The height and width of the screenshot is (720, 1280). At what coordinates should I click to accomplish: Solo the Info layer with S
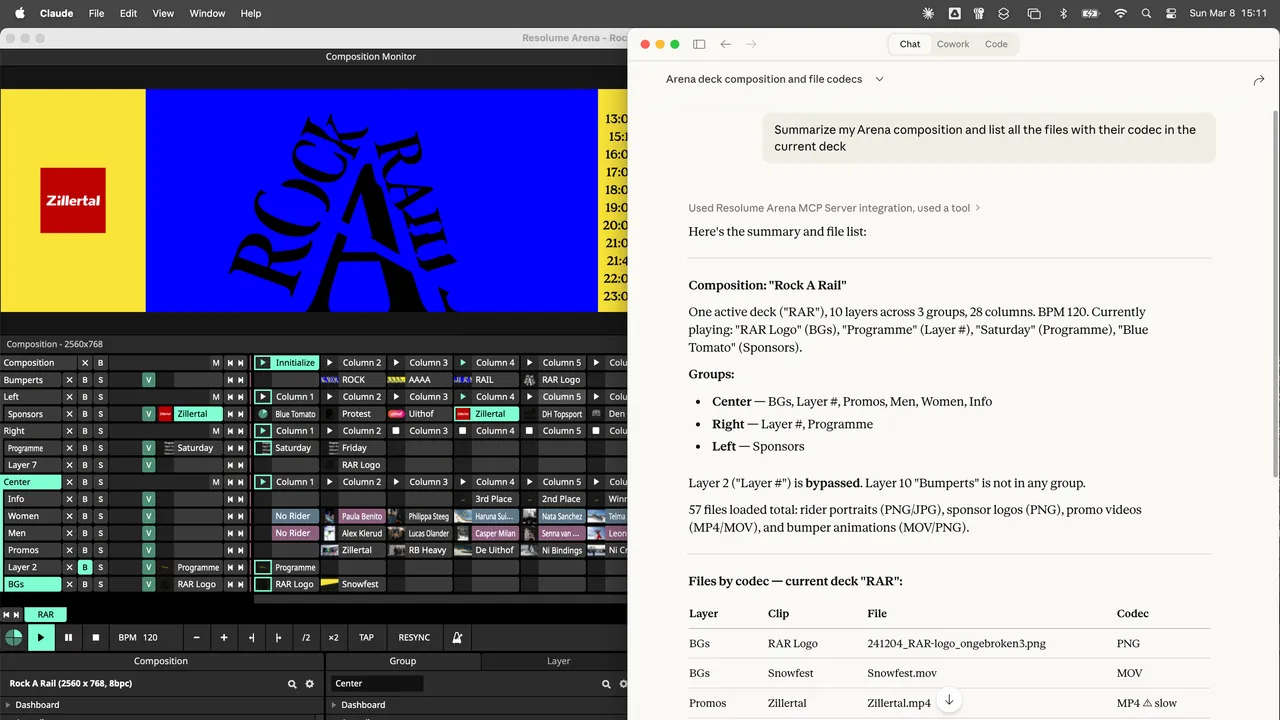coord(101,499)
